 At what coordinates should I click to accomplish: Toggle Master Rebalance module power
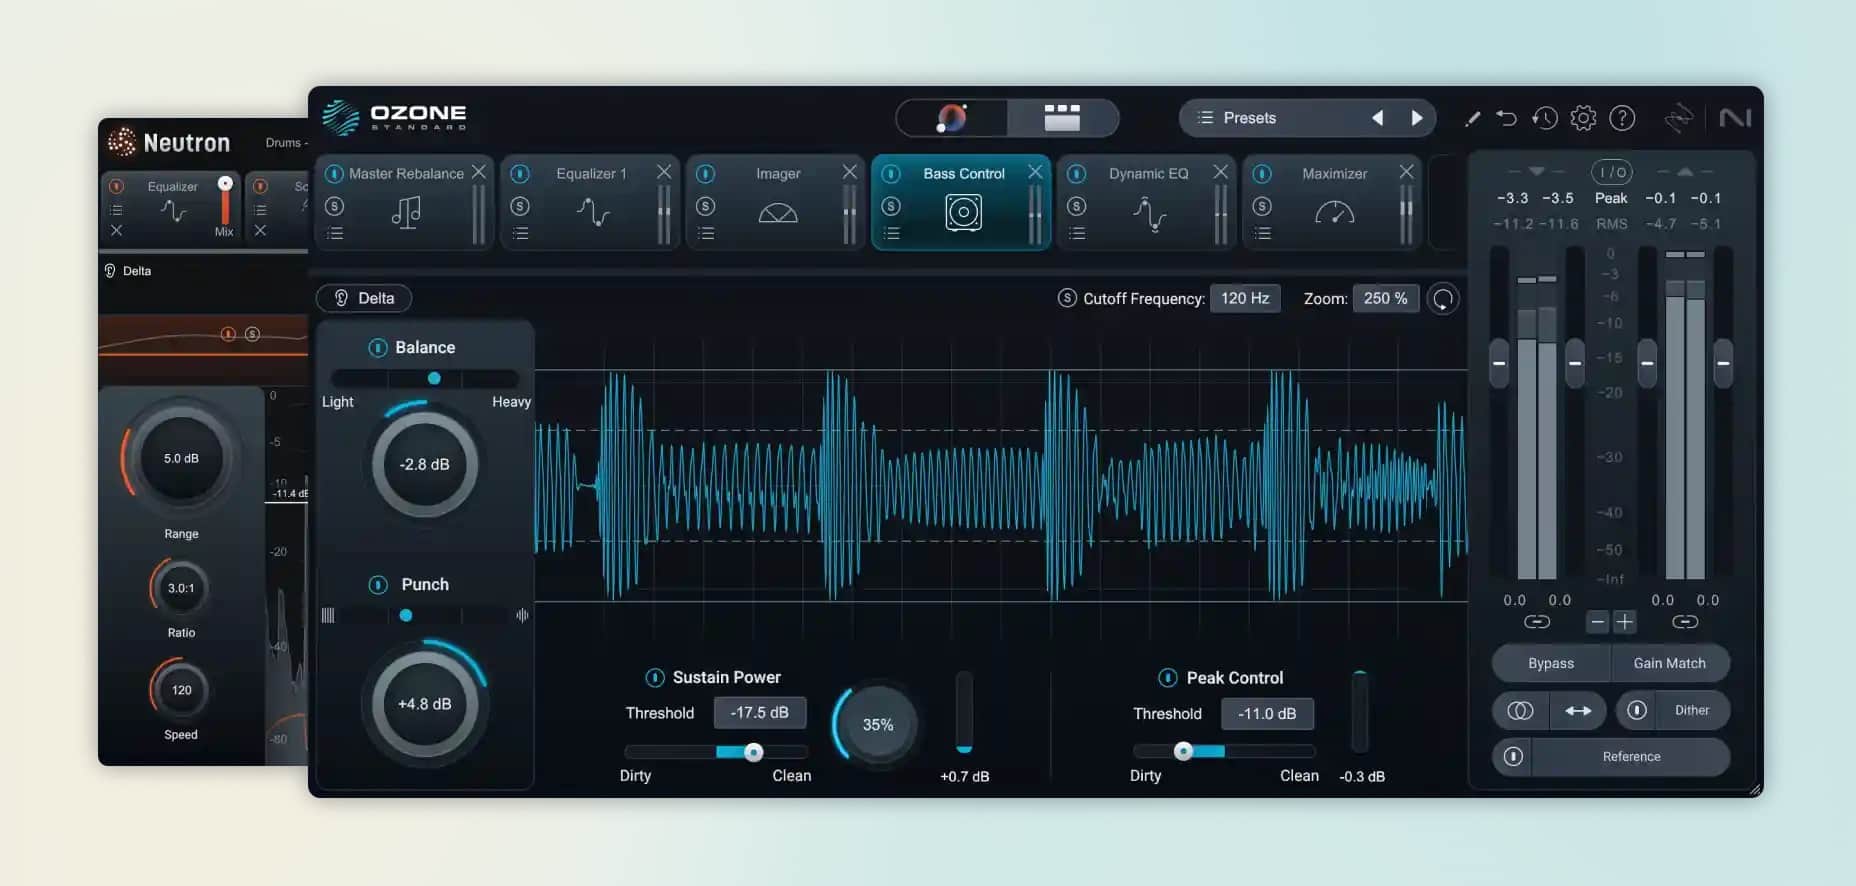coord(335,174)
